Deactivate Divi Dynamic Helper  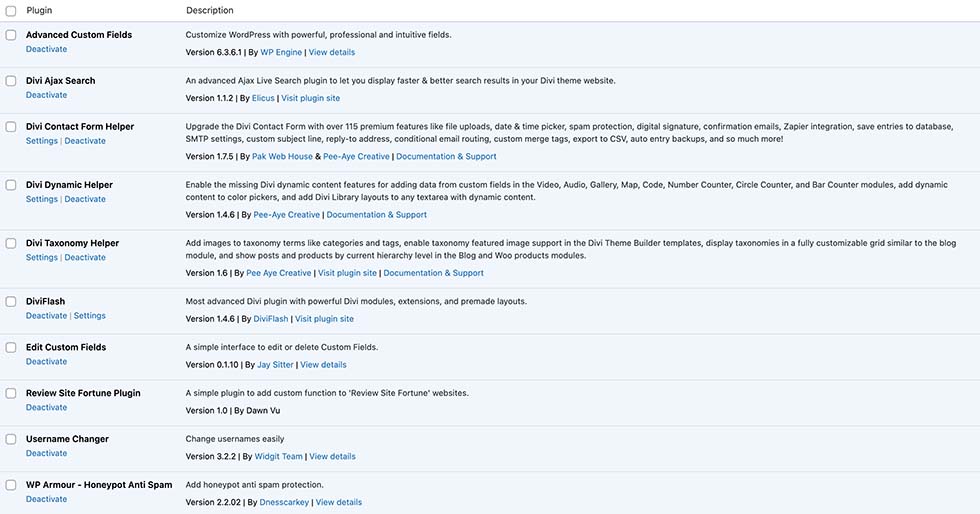click(x=85, y=199)
